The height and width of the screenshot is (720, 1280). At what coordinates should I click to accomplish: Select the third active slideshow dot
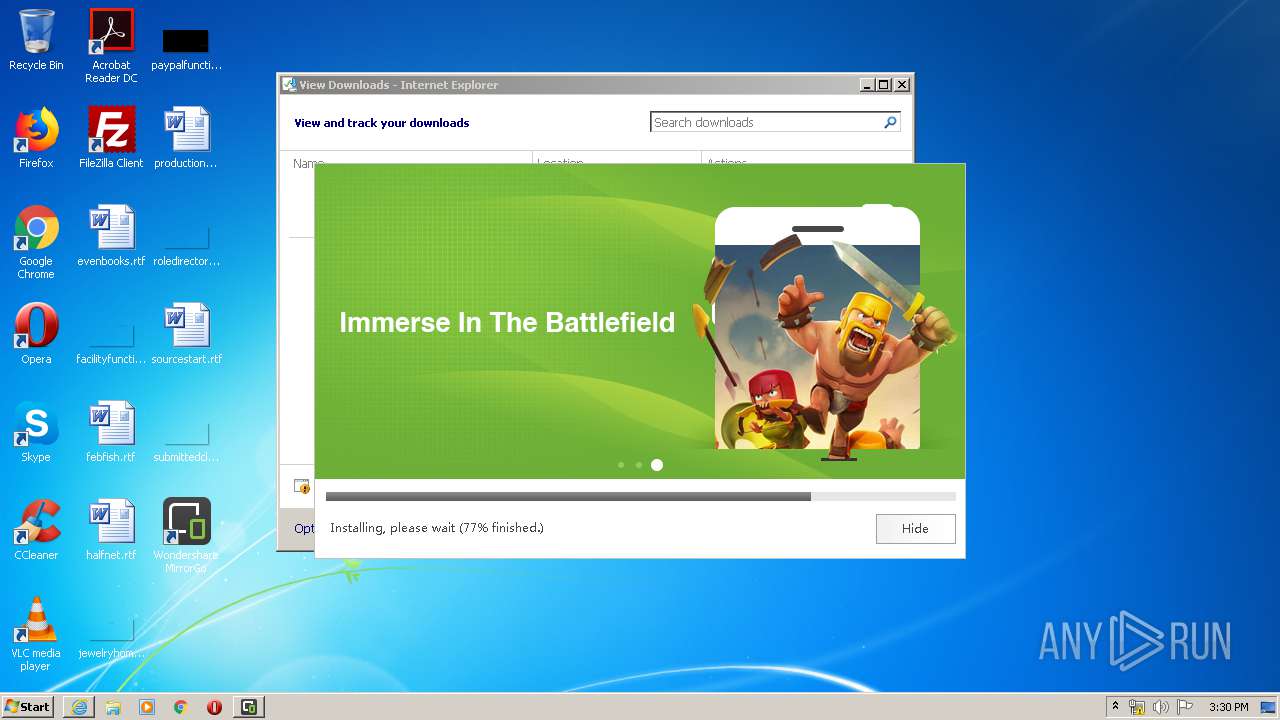[657, 465]
